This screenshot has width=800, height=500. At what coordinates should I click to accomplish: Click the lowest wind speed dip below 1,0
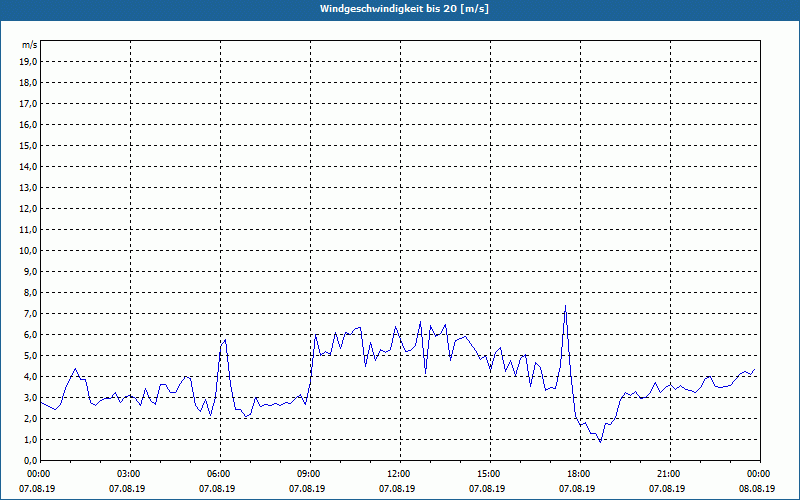point(601,442)
